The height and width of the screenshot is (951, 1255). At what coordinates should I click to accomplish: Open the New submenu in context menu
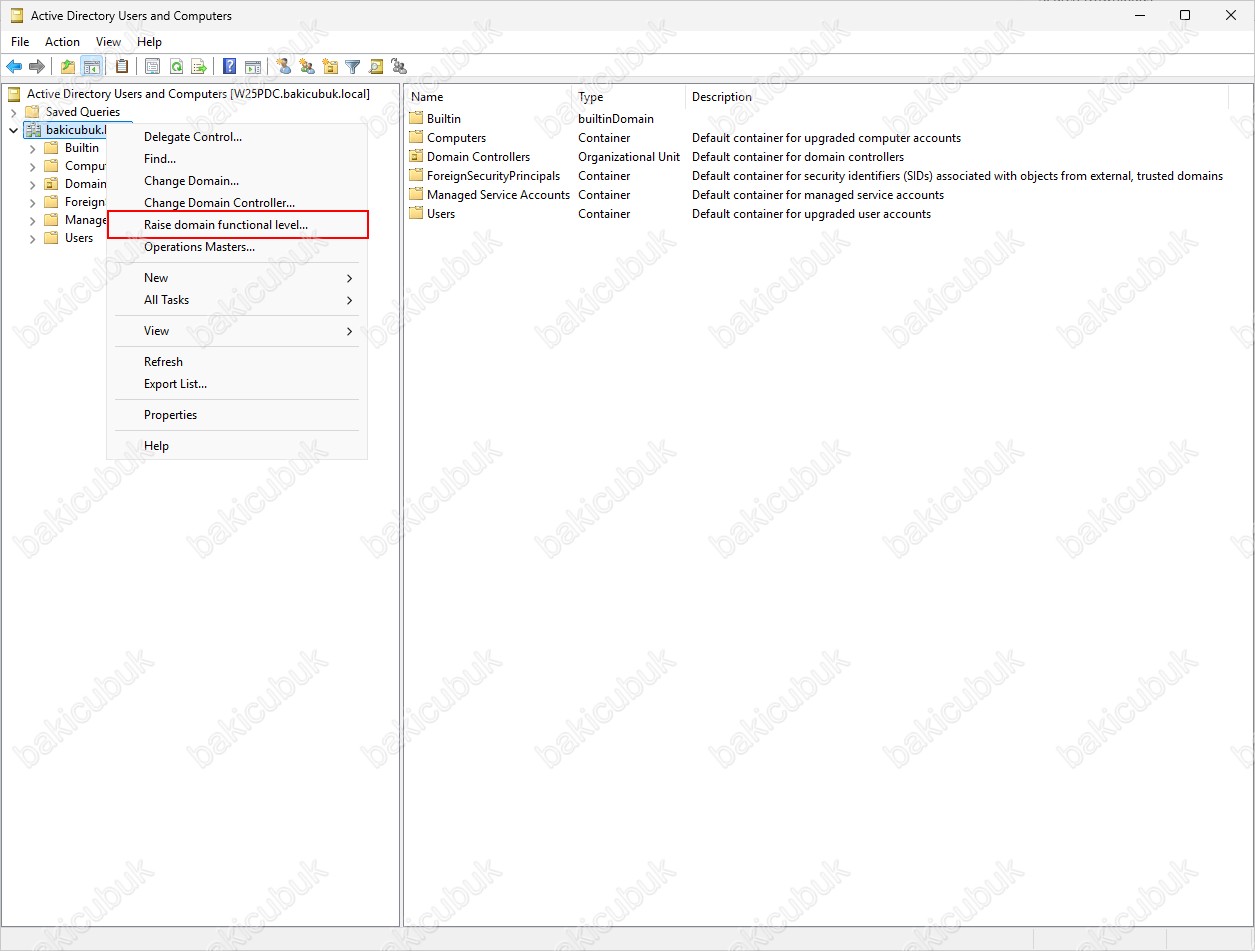click(237, 278)
